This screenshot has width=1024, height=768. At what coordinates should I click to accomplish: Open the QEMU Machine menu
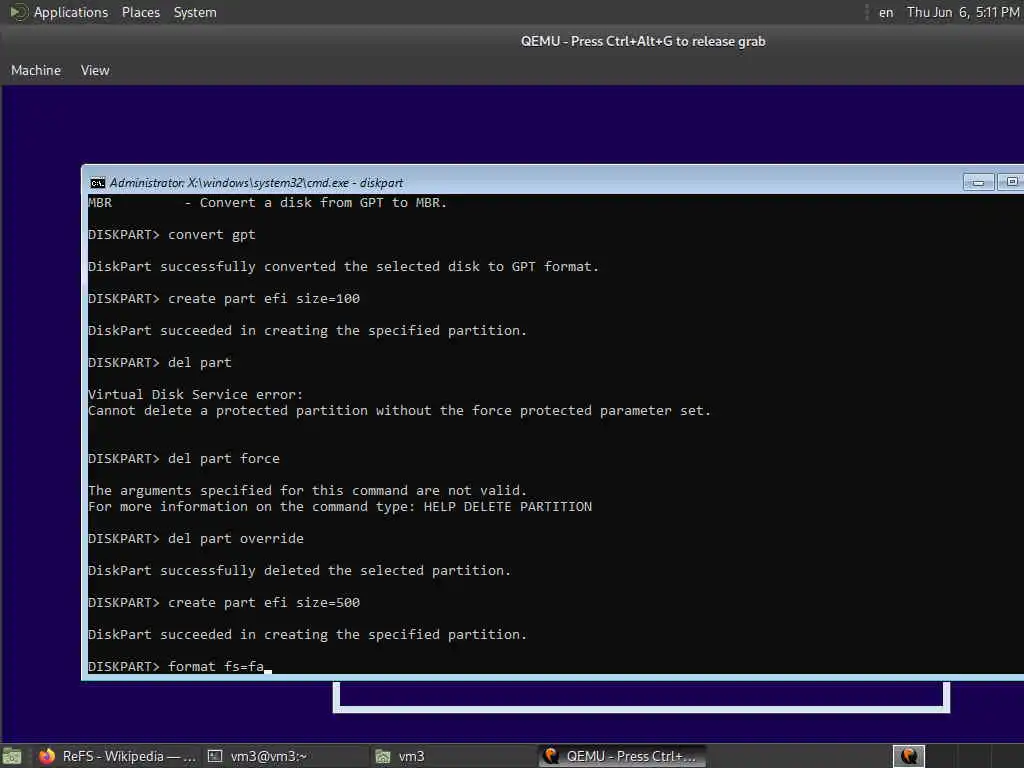[36, 70]
